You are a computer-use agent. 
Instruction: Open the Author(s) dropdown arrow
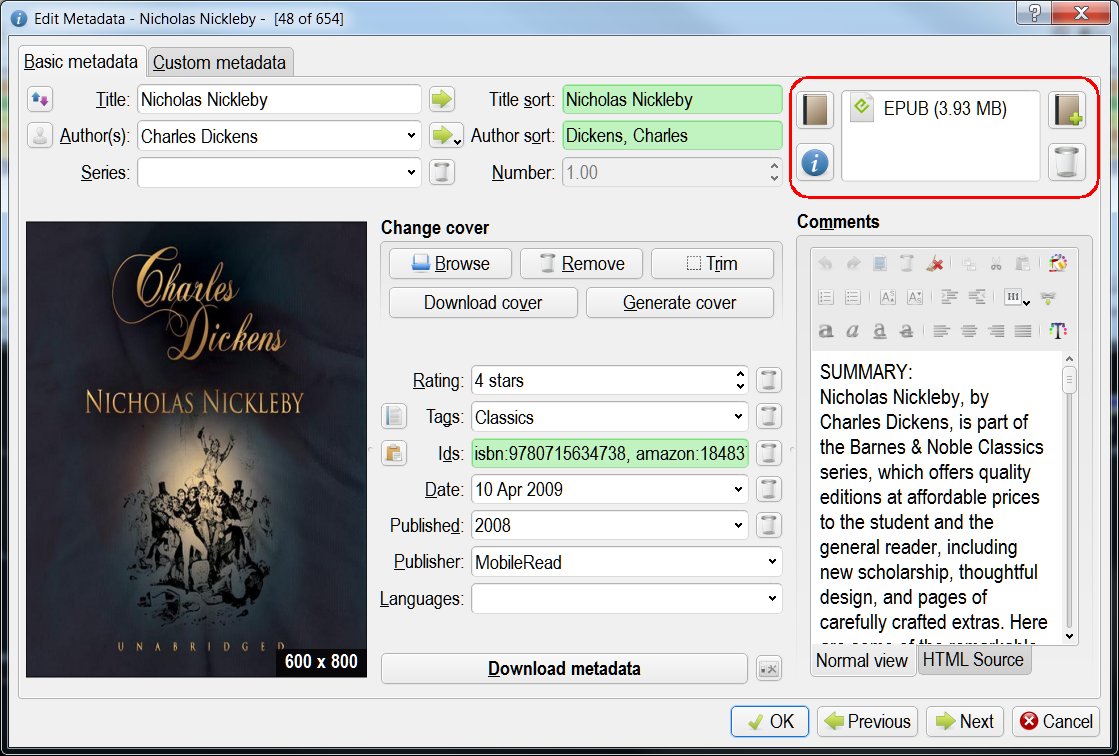(x=411, y=136)
